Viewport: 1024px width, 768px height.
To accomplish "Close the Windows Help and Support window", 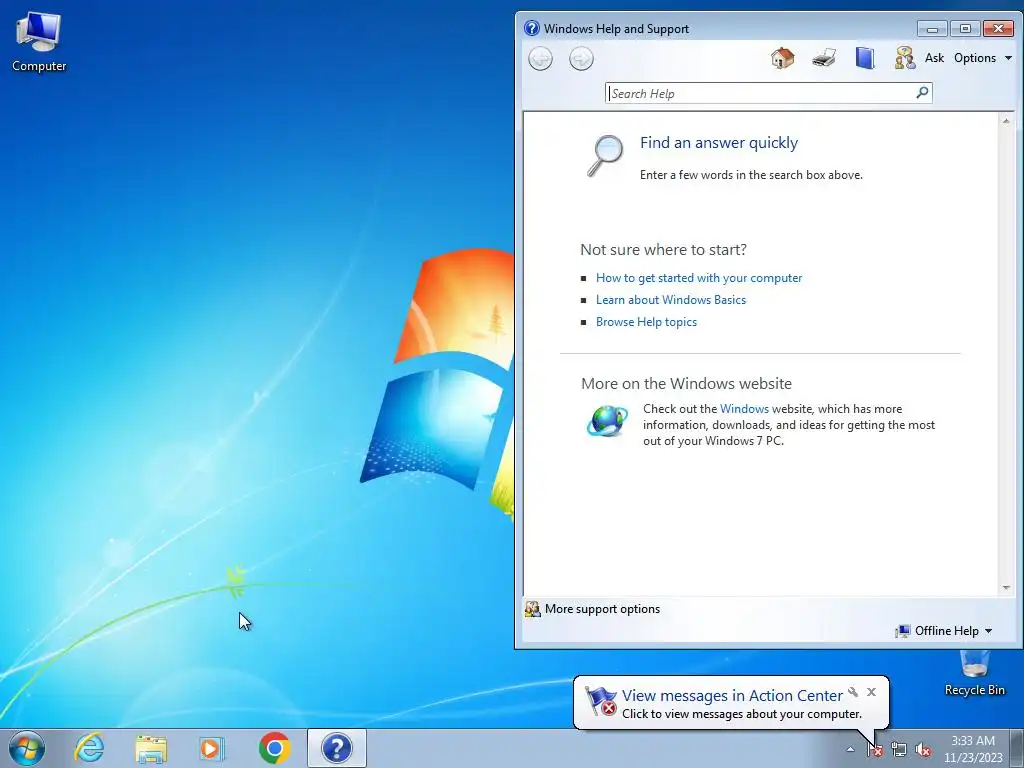I will [x=999, y=29].
